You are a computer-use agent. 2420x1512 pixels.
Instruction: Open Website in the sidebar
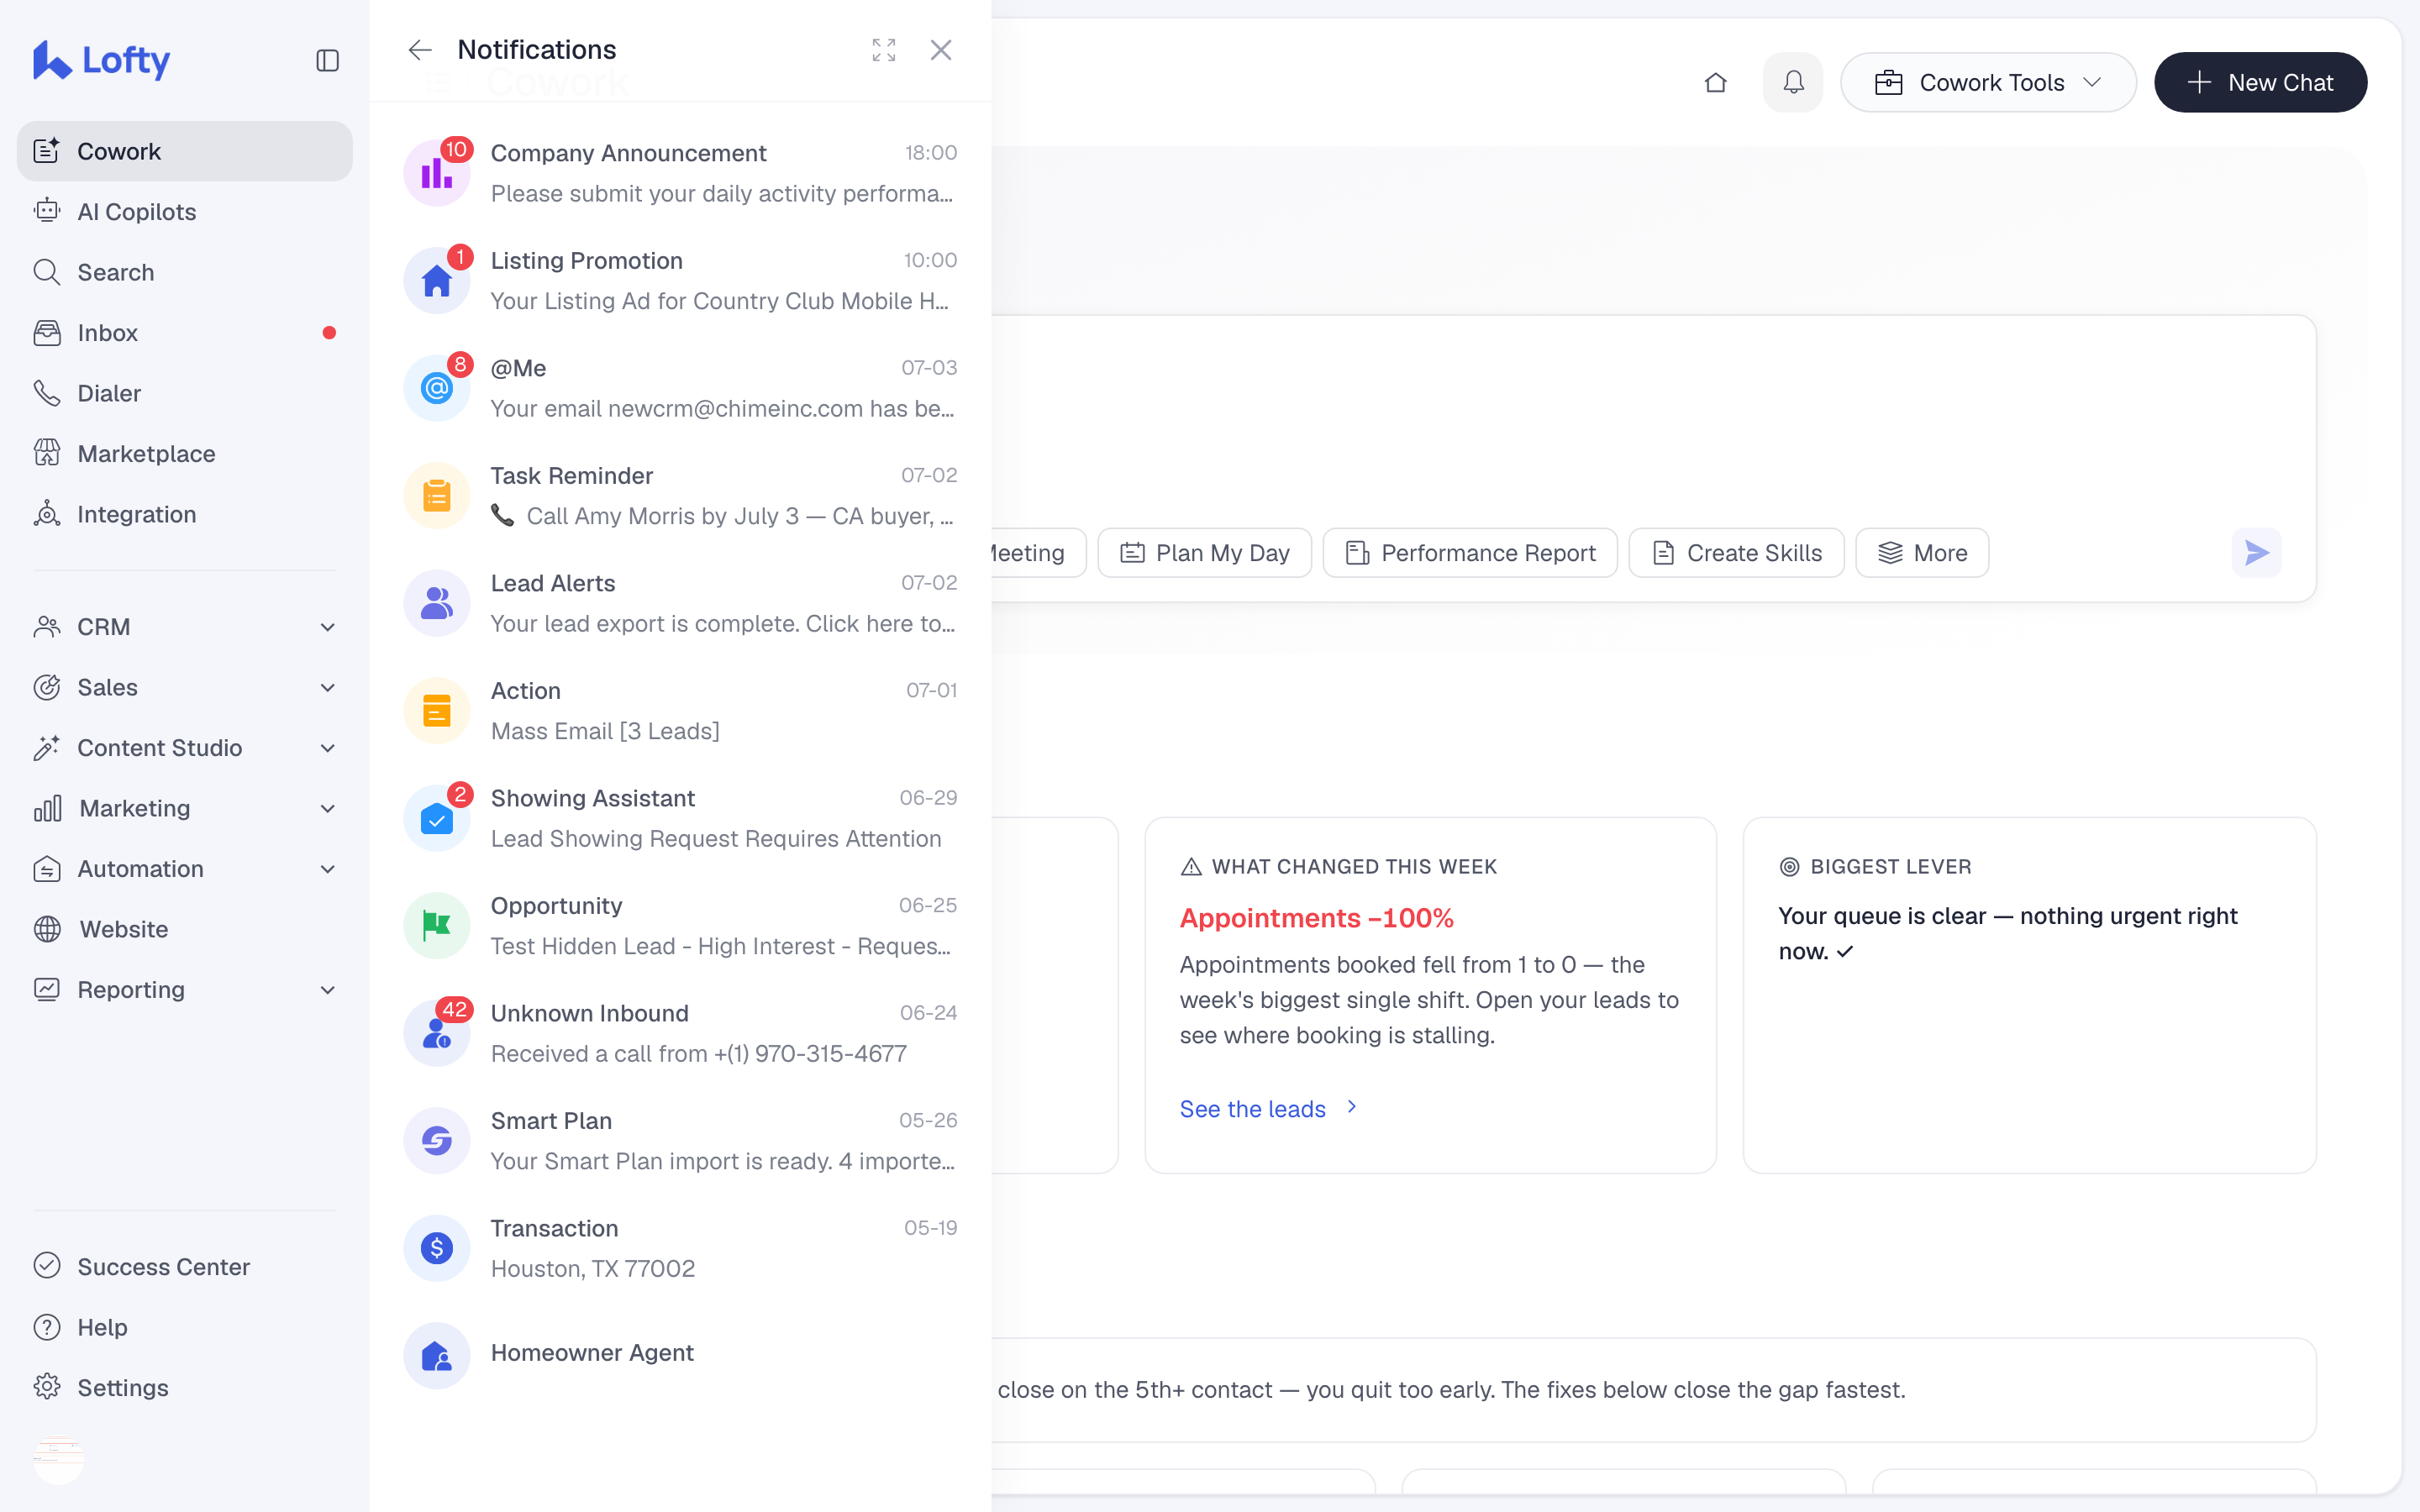(x=185, y=929)
